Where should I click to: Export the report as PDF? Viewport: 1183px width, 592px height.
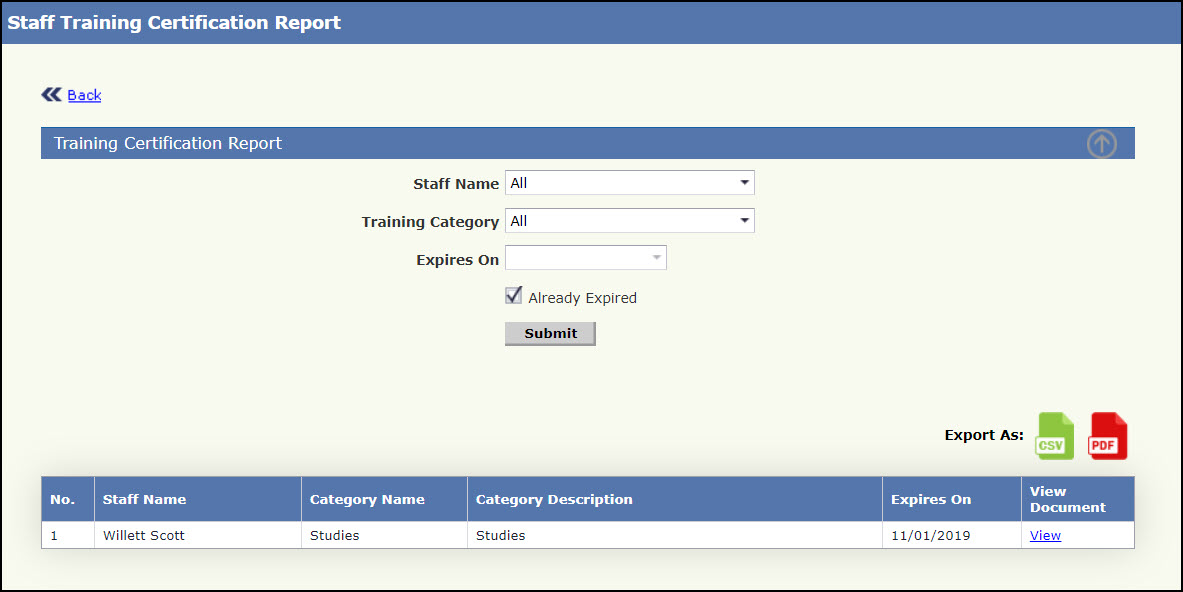click(1107, 436)
